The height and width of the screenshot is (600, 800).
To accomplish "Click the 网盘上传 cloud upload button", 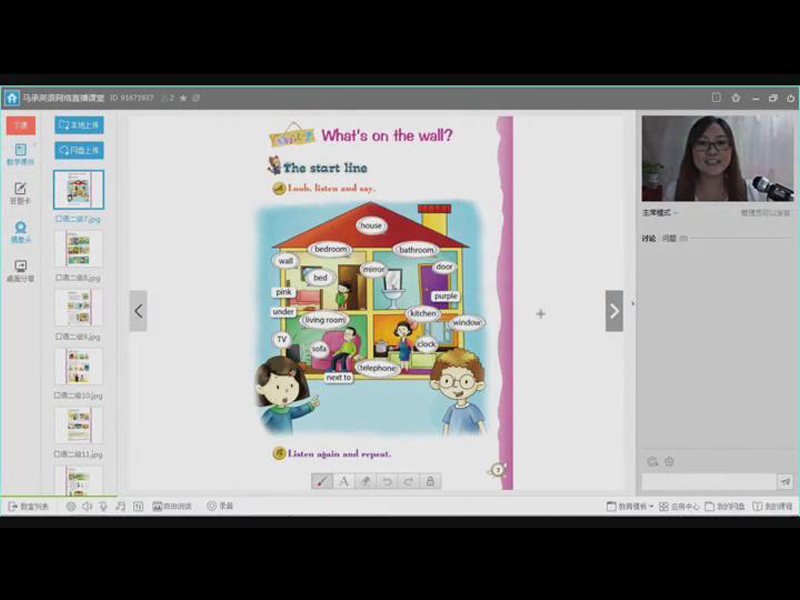I will [x=79, y=150].
